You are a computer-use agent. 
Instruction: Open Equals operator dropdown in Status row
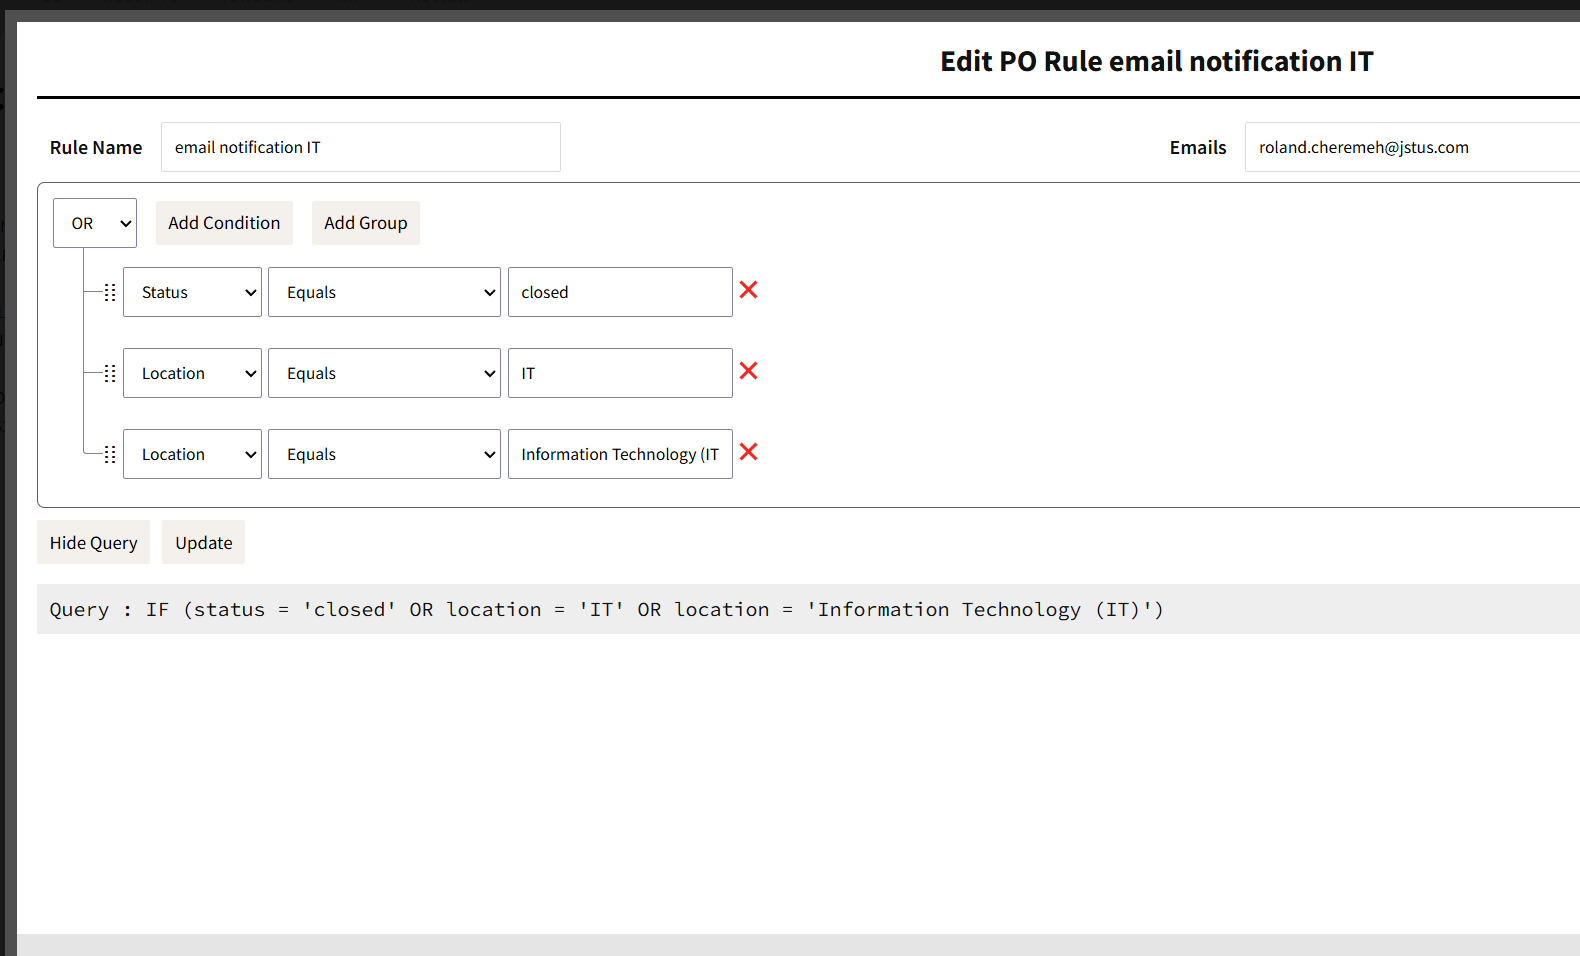pos(384,292)
